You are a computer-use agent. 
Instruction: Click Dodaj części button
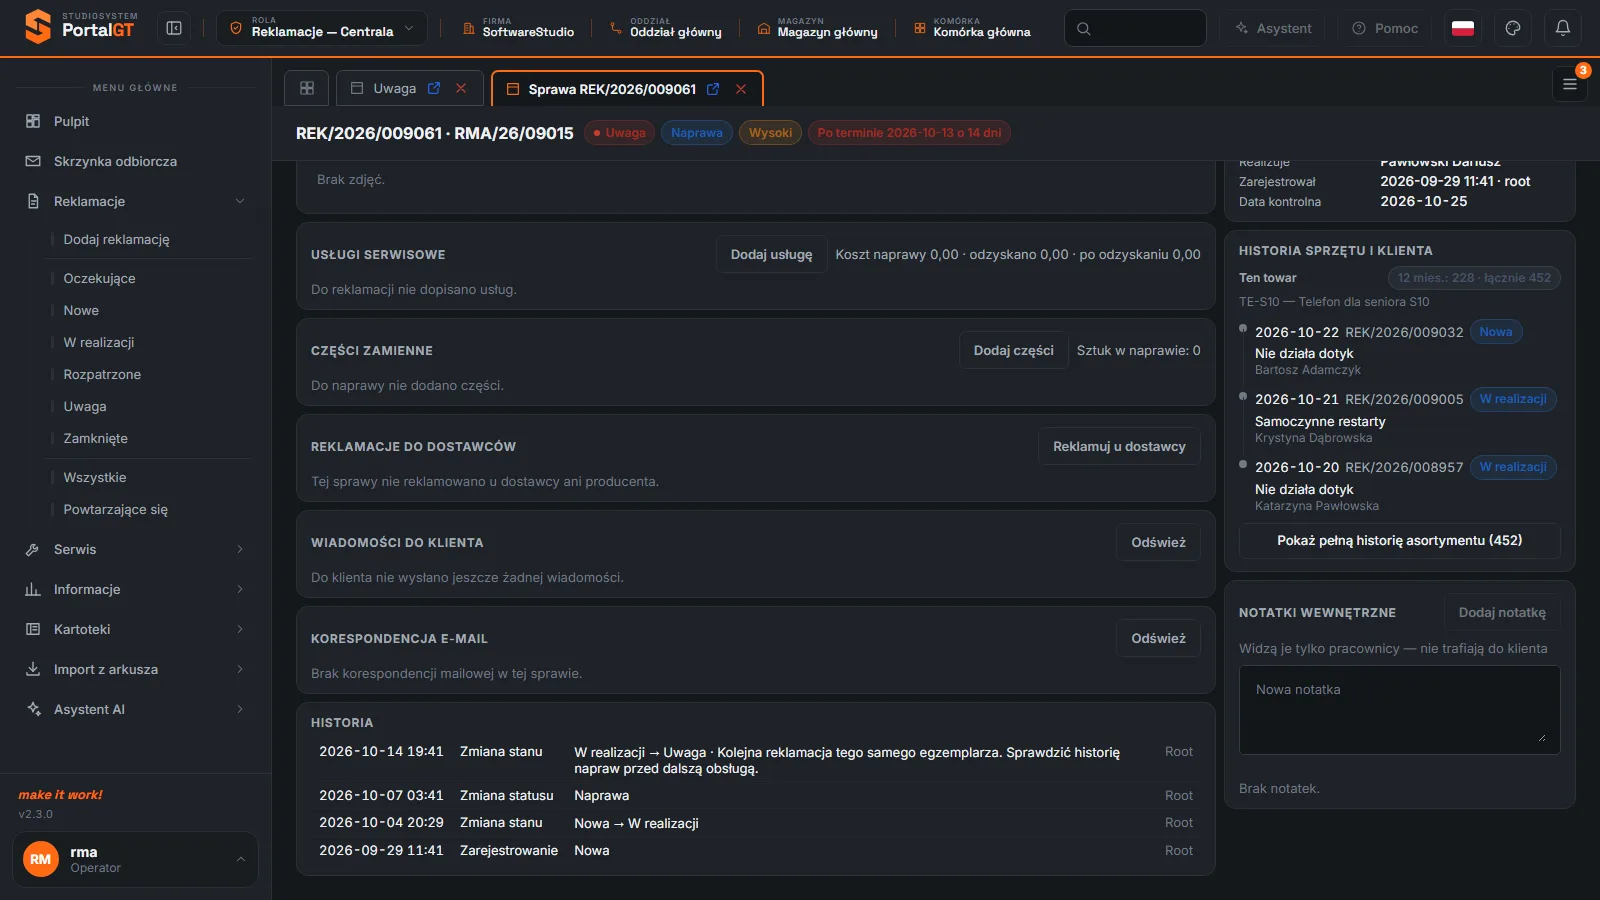tap(1013, 350)
